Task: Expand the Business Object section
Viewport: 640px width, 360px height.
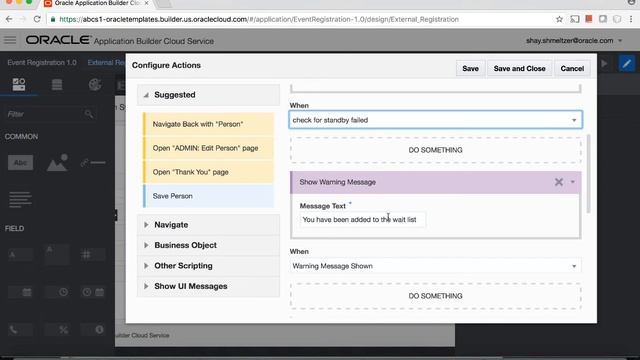Action: pyautogui.click(x=208, y=245)
